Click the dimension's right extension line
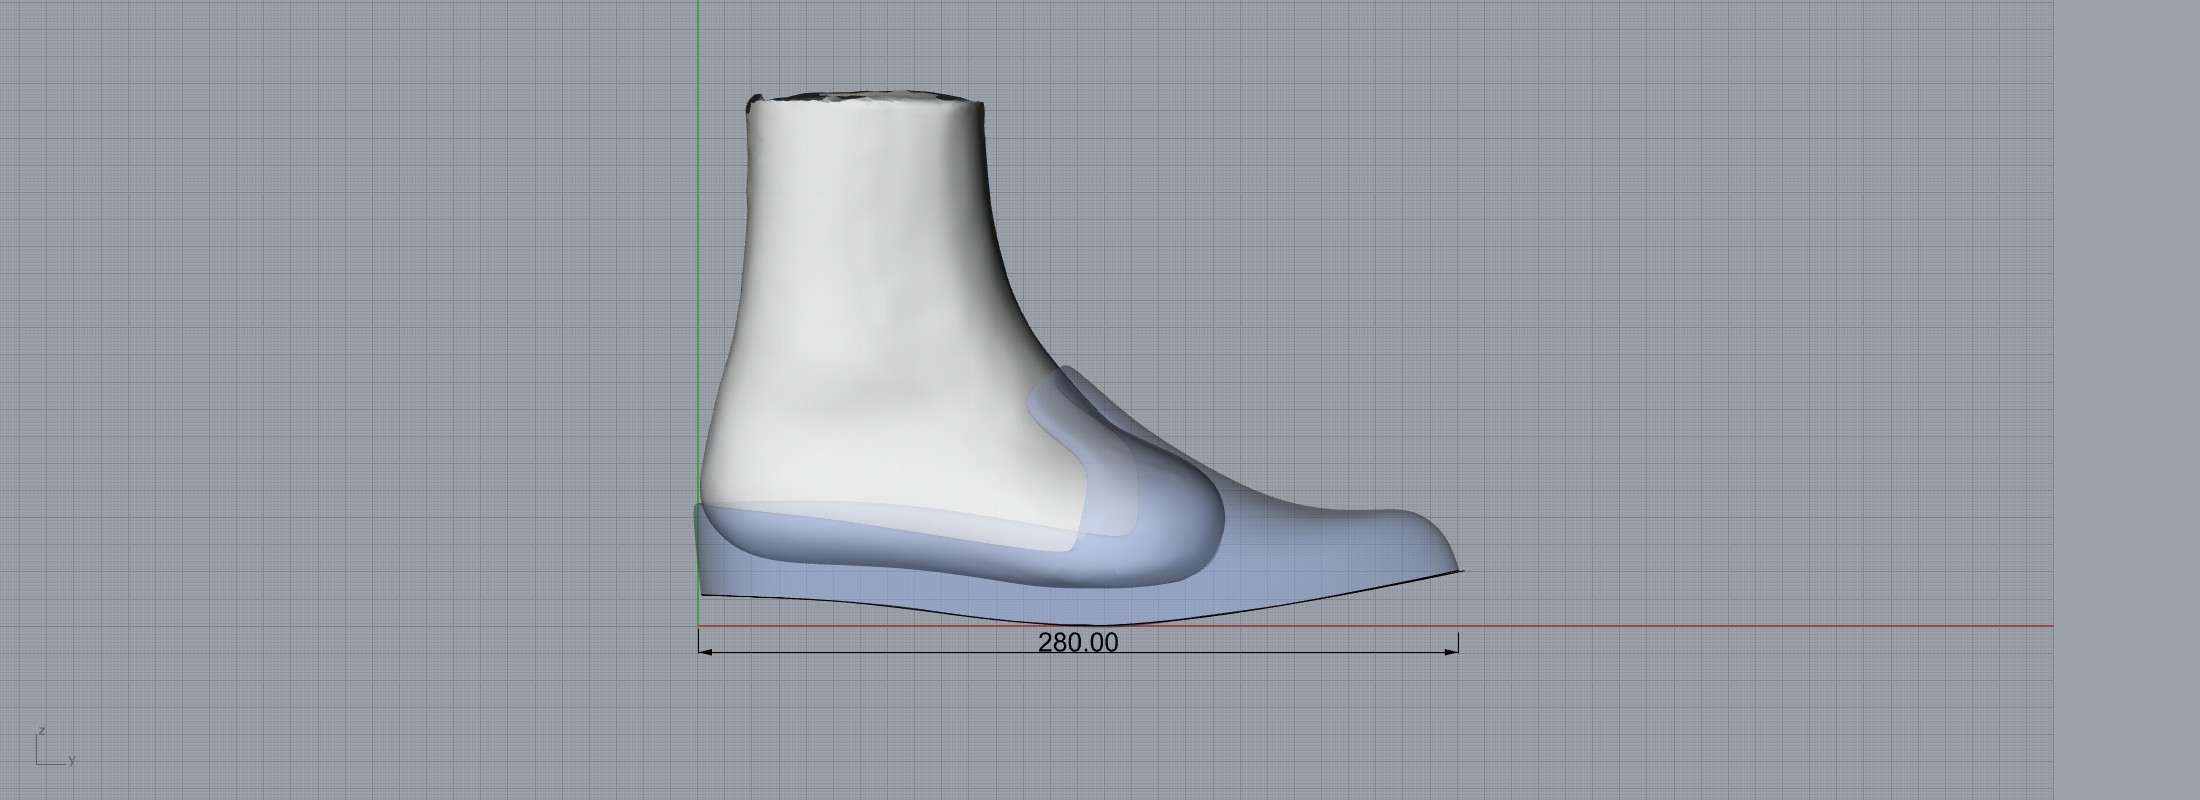The height and width of the screenshot is (800, 2200). pyautogui.click(x=1458, y=640)
